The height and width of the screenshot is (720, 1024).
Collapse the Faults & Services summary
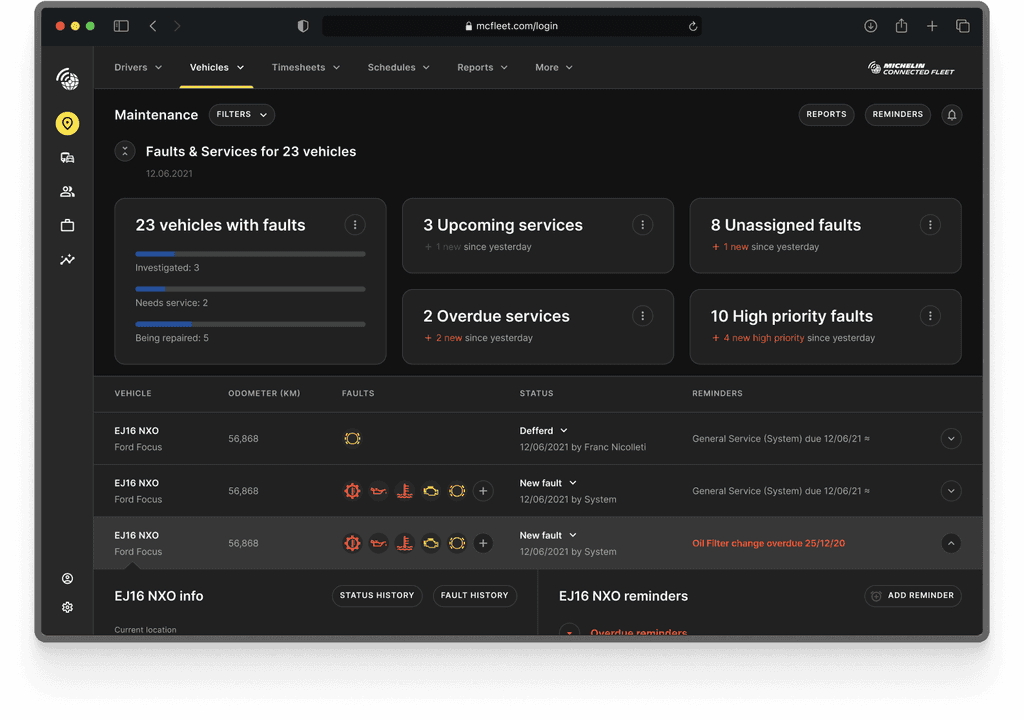(x=125, y=151)
